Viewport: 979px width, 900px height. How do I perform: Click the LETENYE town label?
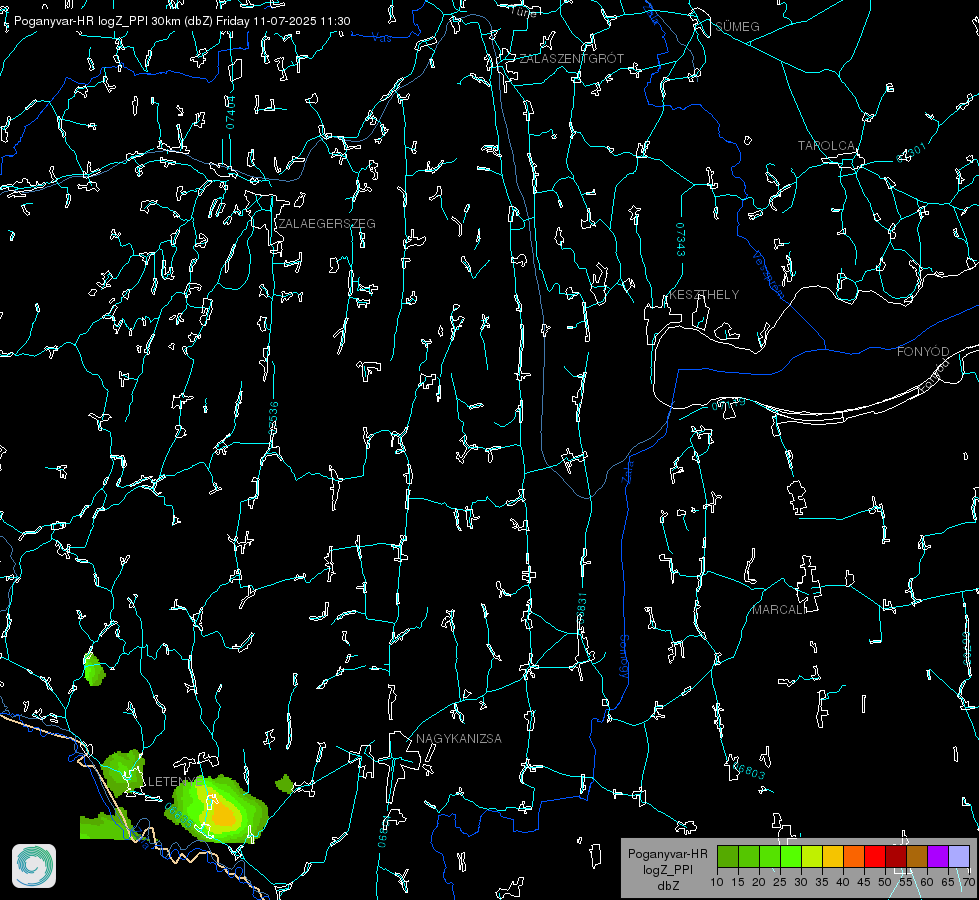175,782
